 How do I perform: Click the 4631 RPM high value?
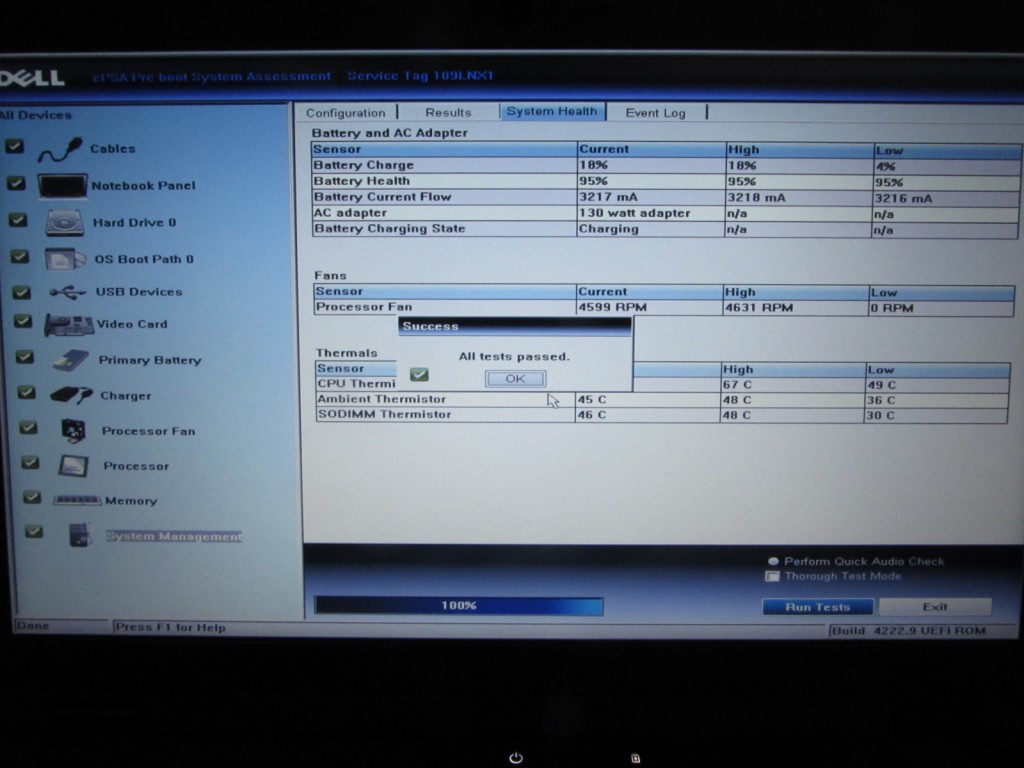click(758, 308)
